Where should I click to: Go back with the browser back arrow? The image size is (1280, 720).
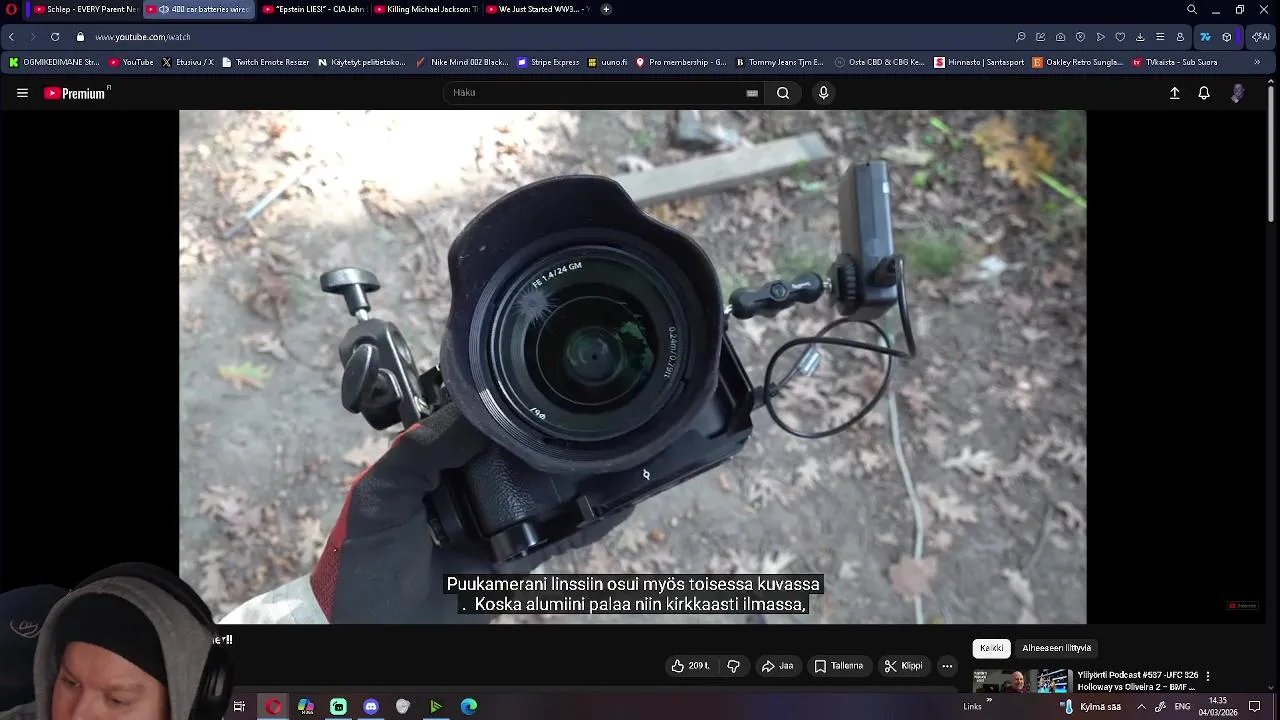coord(11,37)
